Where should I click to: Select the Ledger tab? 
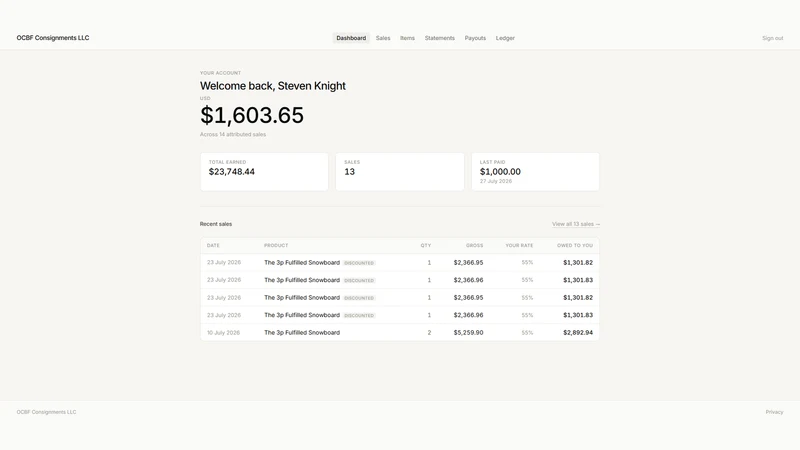click(505, 38)
